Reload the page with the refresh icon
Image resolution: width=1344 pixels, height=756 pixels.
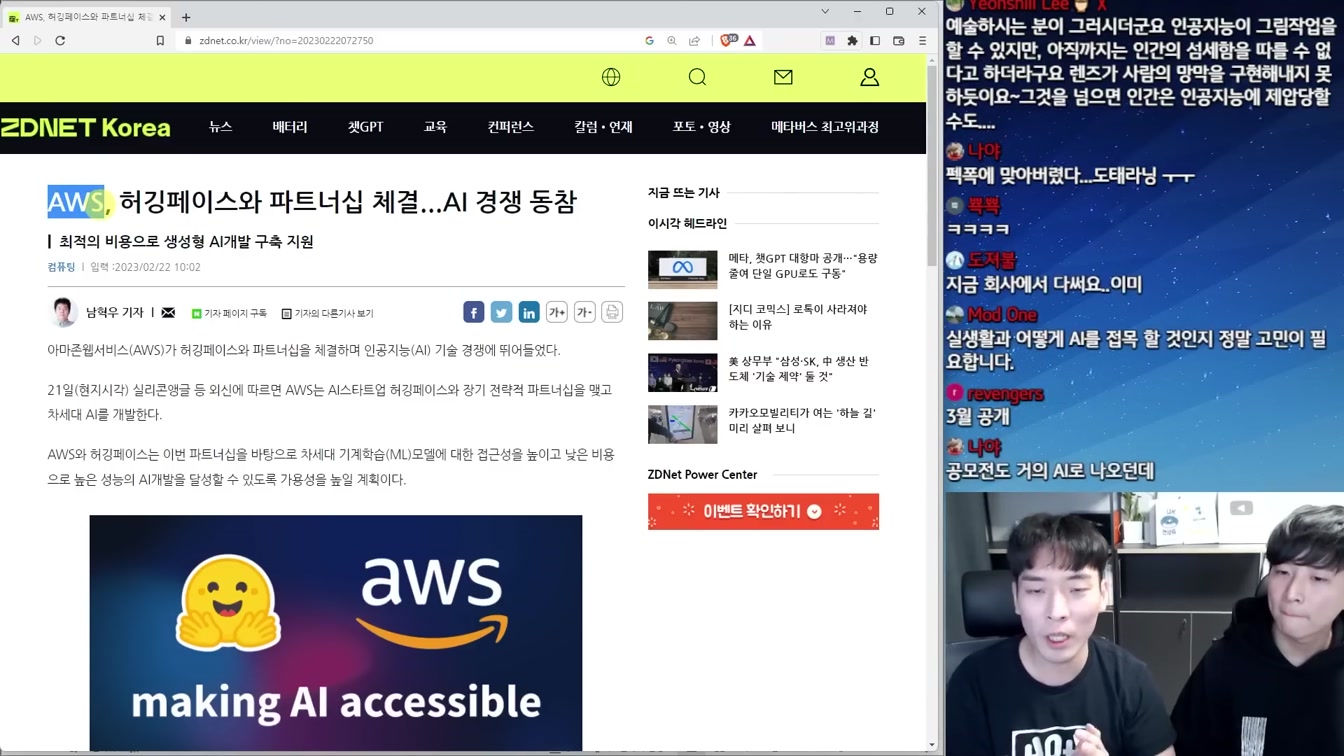pyautogui.click(x=60, y=41)
